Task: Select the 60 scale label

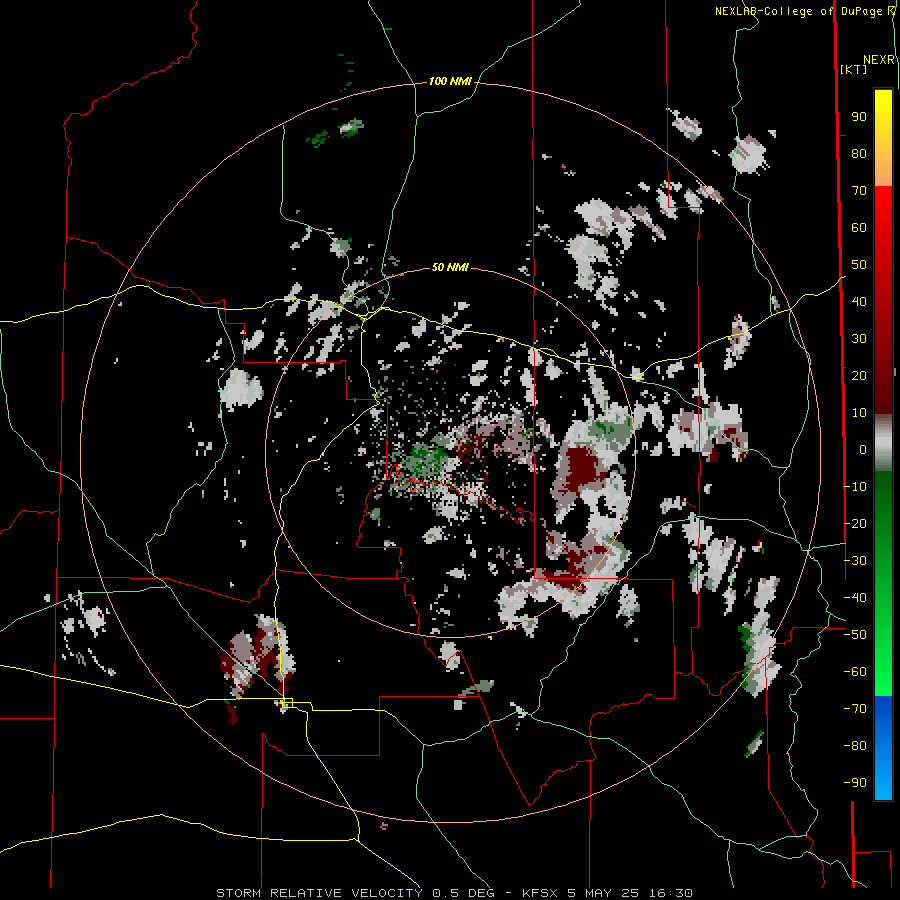Action: pyautogui.click(x=859, y=228)
